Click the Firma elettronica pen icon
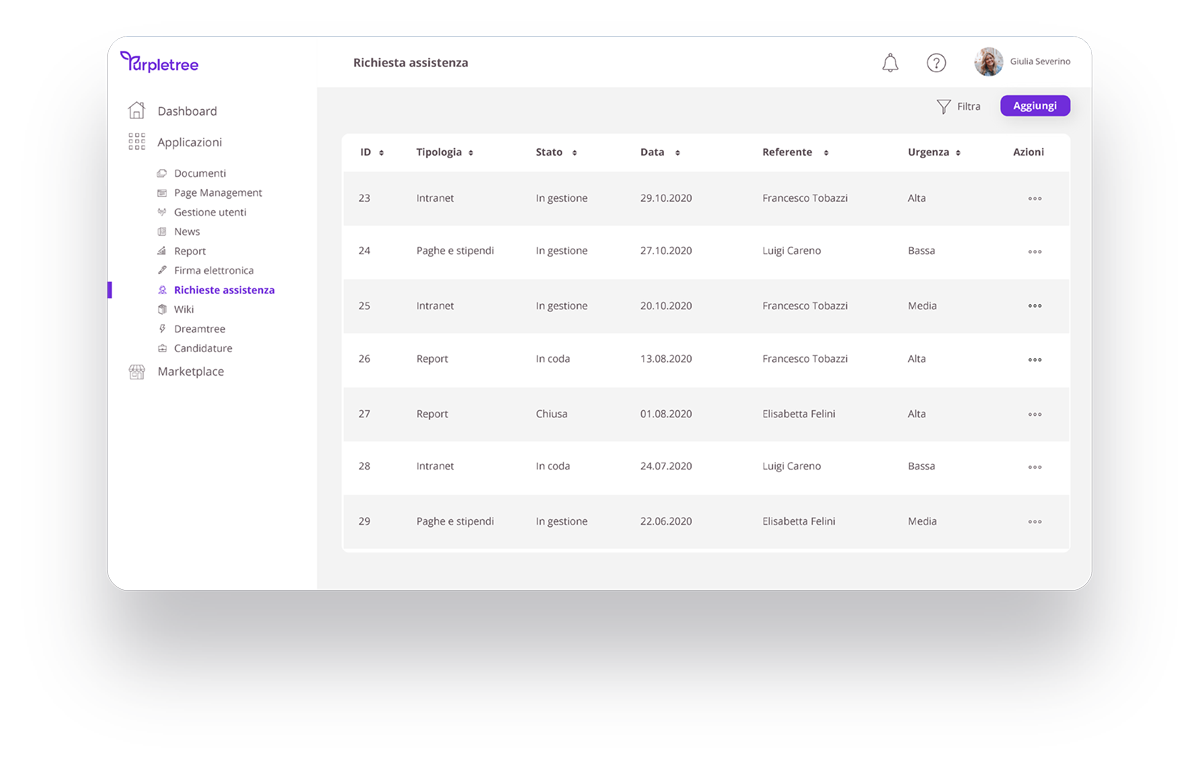This screenshot has height=769, width=1200. [162, 270]
